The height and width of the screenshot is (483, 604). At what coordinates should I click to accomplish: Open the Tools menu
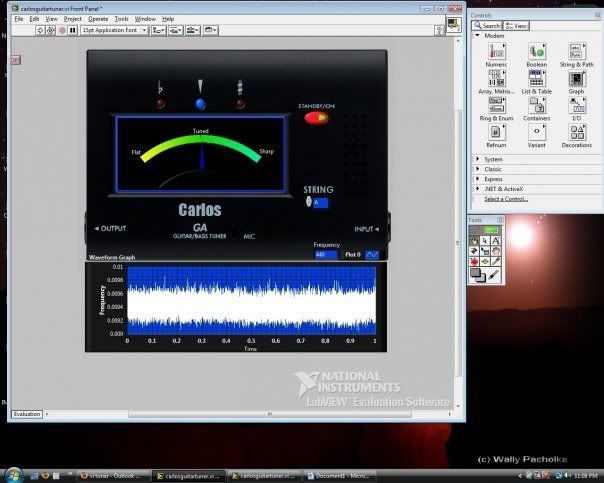(121, 19)
